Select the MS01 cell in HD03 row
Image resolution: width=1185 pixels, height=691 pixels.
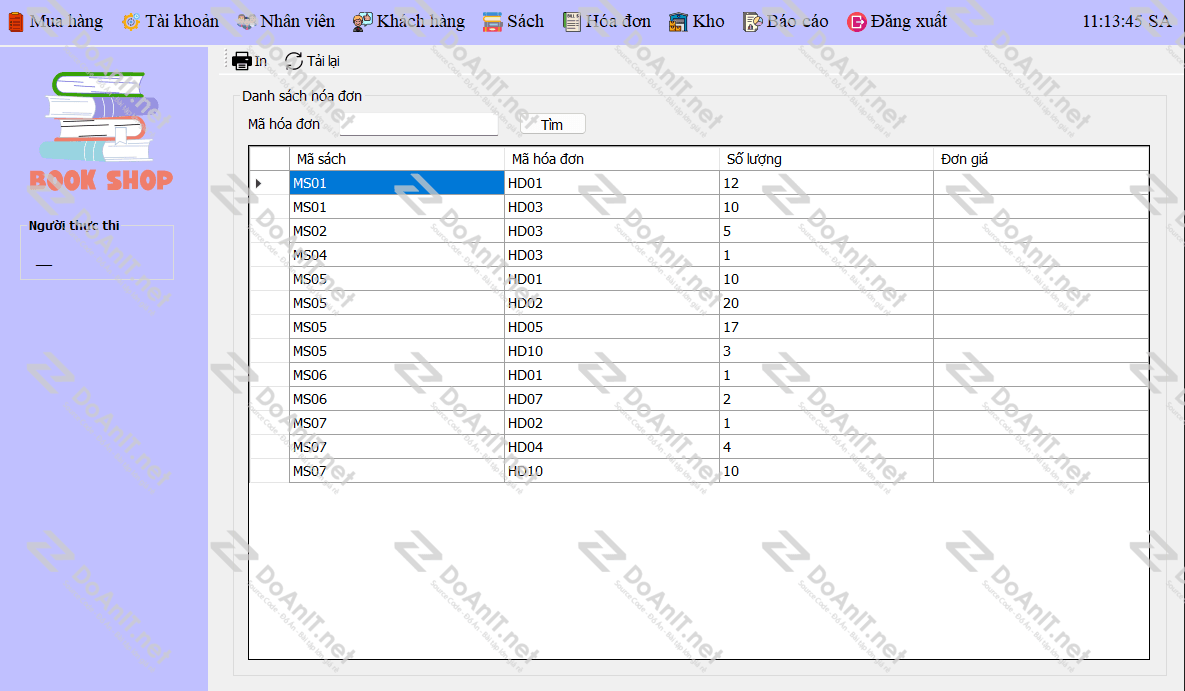[x=397, y=207]
